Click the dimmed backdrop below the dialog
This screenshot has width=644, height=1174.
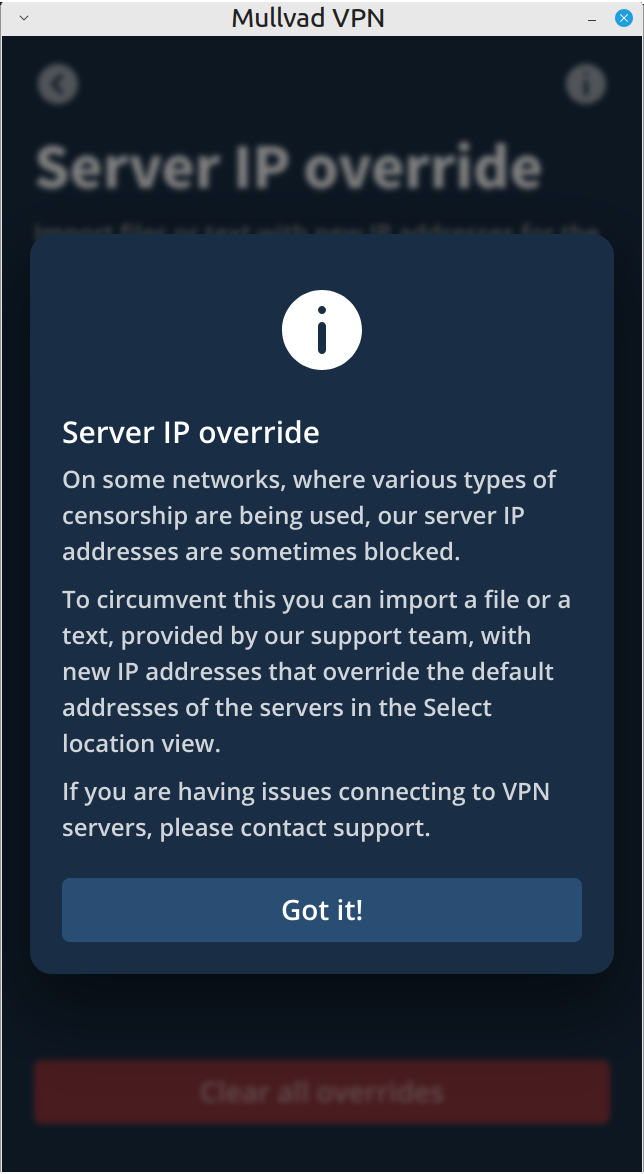322,1015
